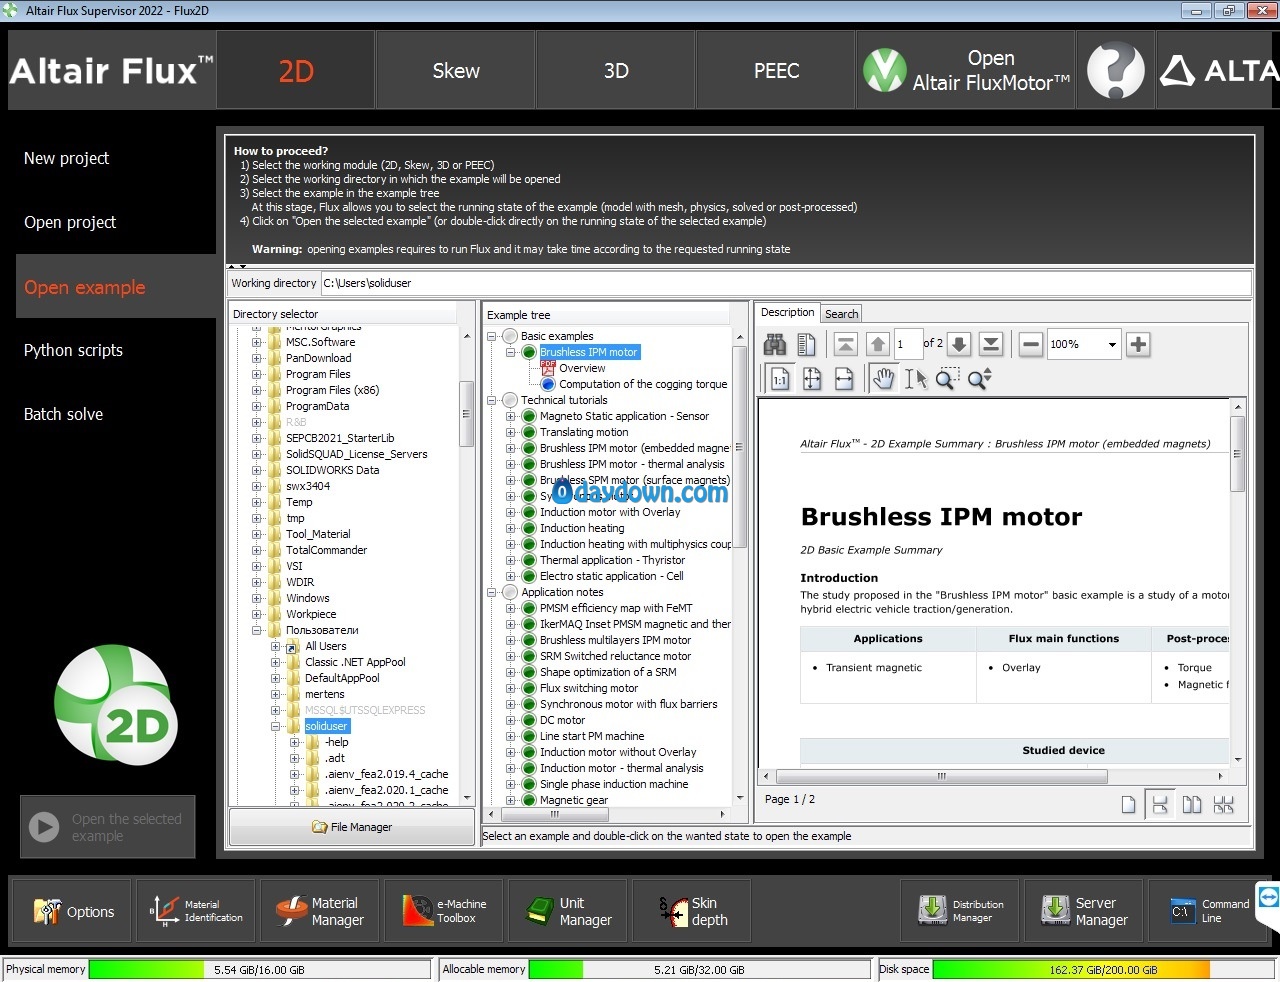
Task: Open the Options button
Action: 72,911
